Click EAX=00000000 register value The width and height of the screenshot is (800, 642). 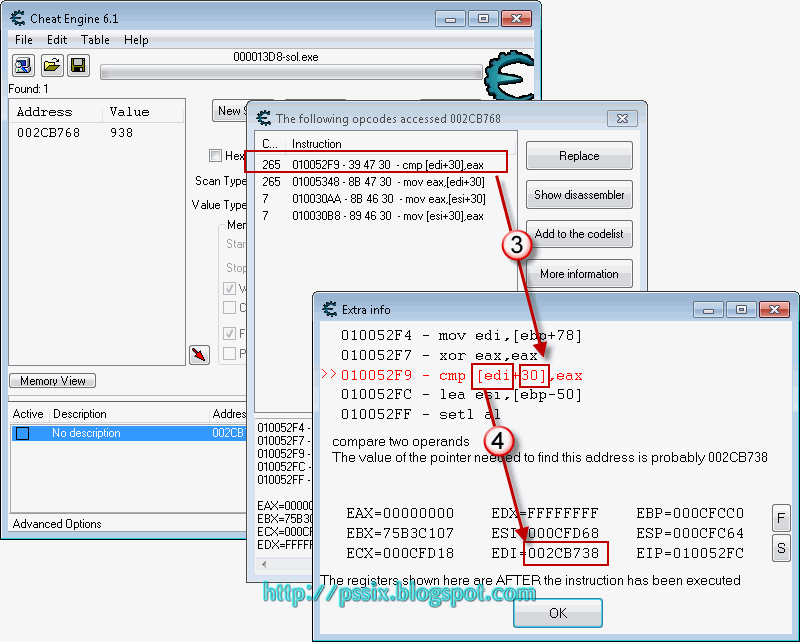[x=399, y=513]
